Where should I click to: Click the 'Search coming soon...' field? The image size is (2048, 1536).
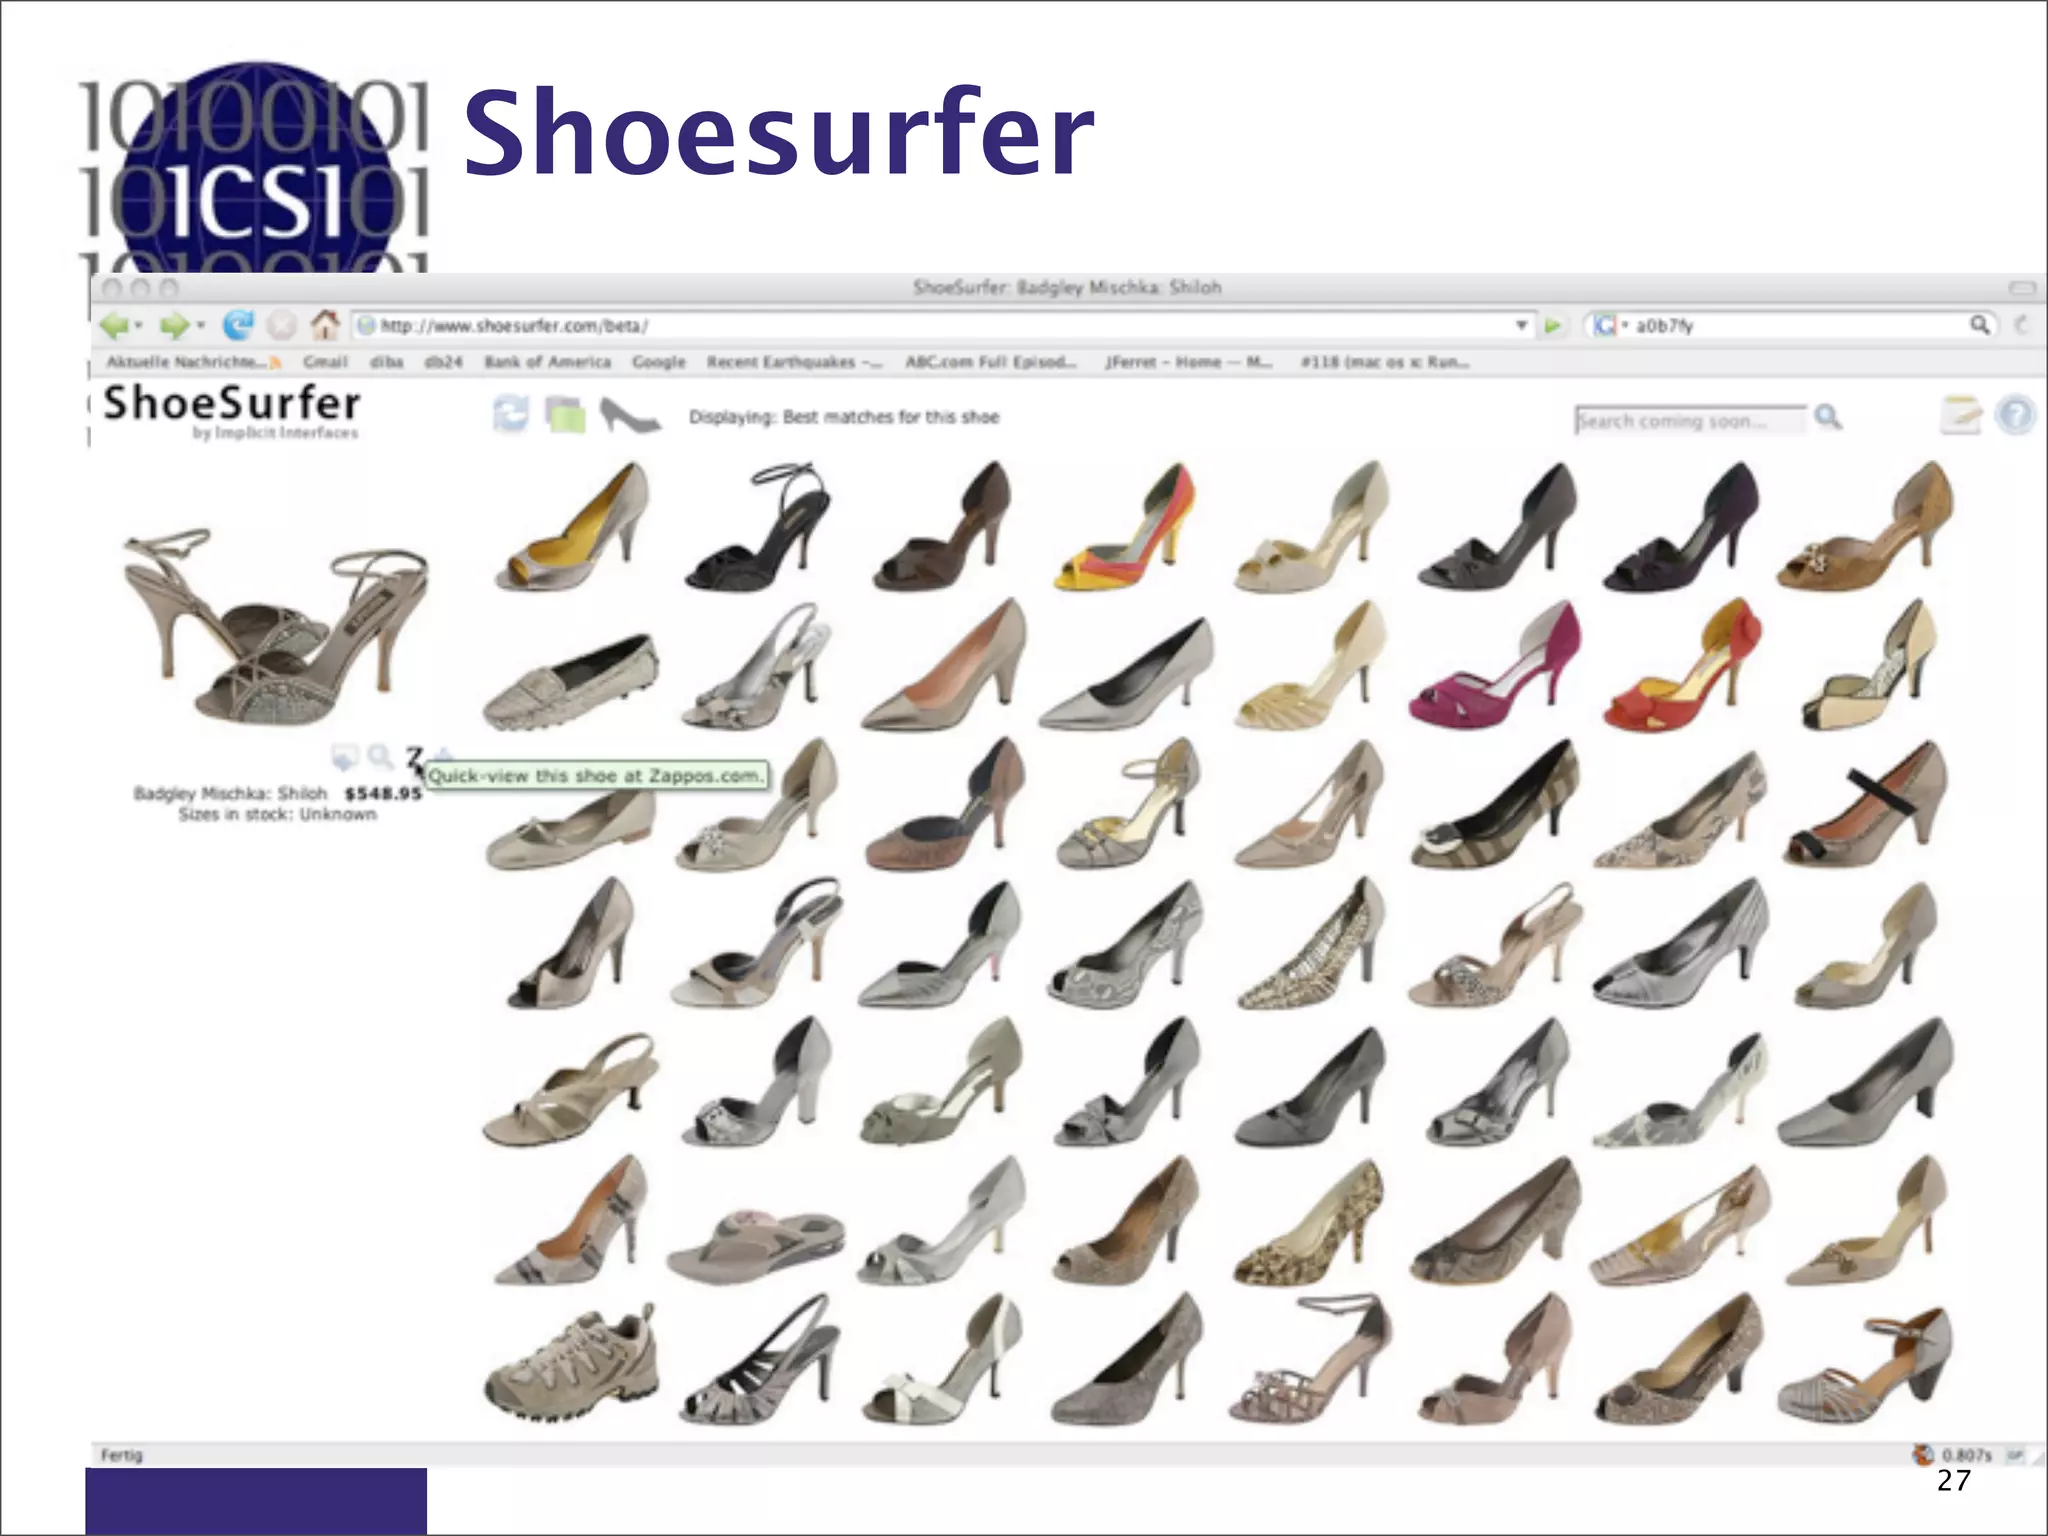click(1690, 420)
